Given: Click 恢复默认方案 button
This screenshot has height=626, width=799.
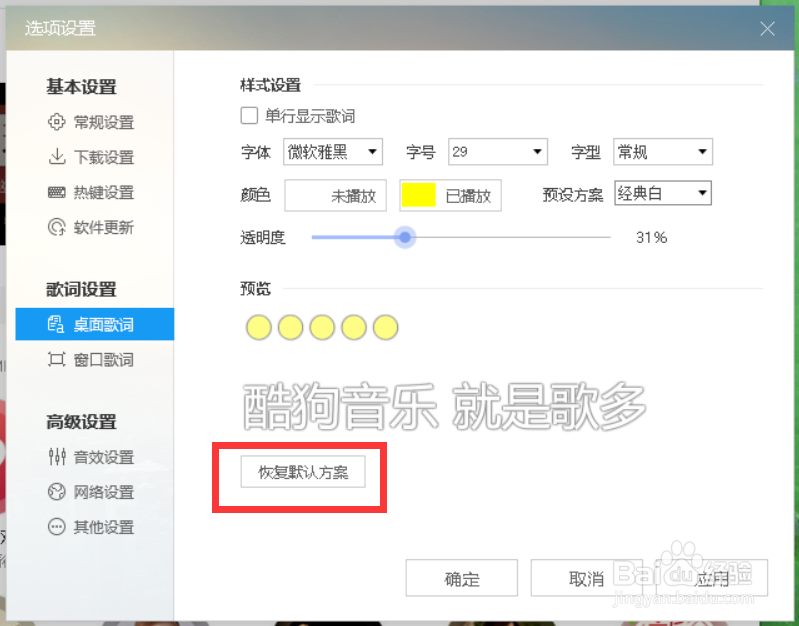Looking at the screenshot, I should pyautogui.click(x=303, y=472).
